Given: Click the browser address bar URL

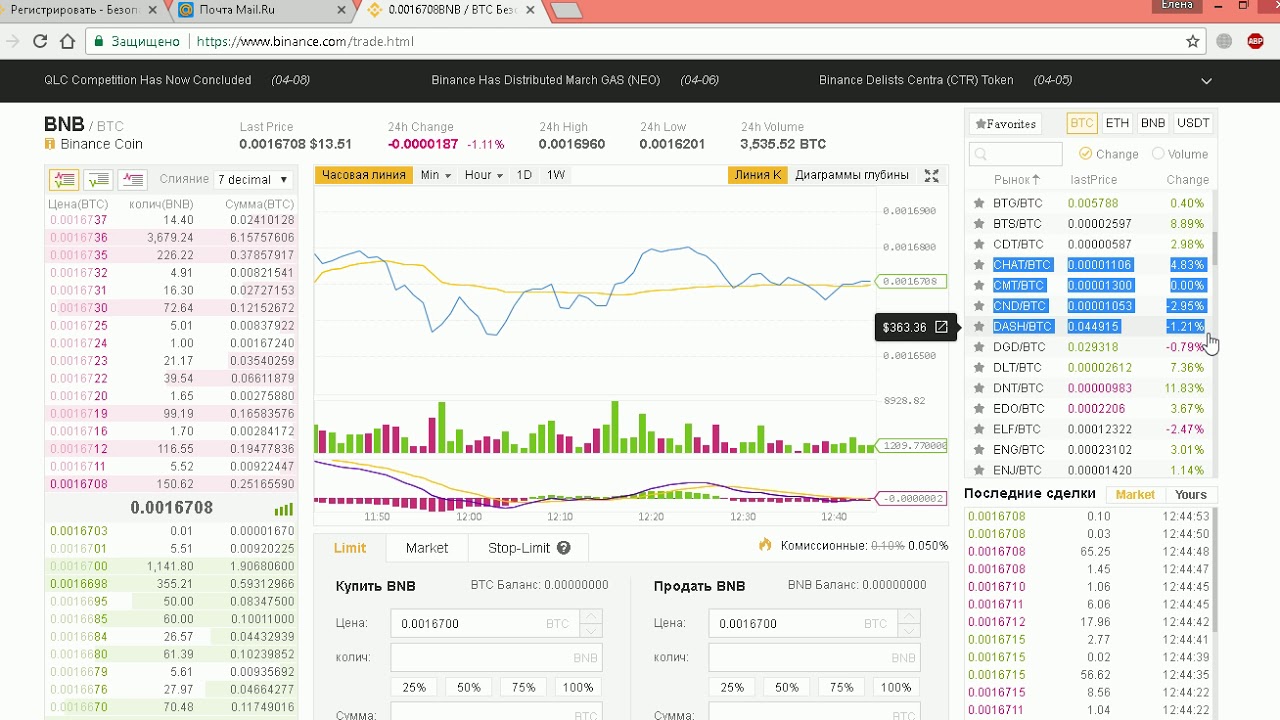Looking at the screenshot, I should (x=305, y=41).
